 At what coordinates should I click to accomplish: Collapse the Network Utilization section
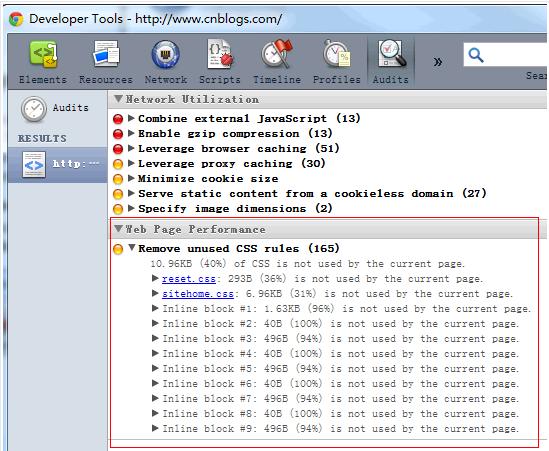click(x=118, y=99)
